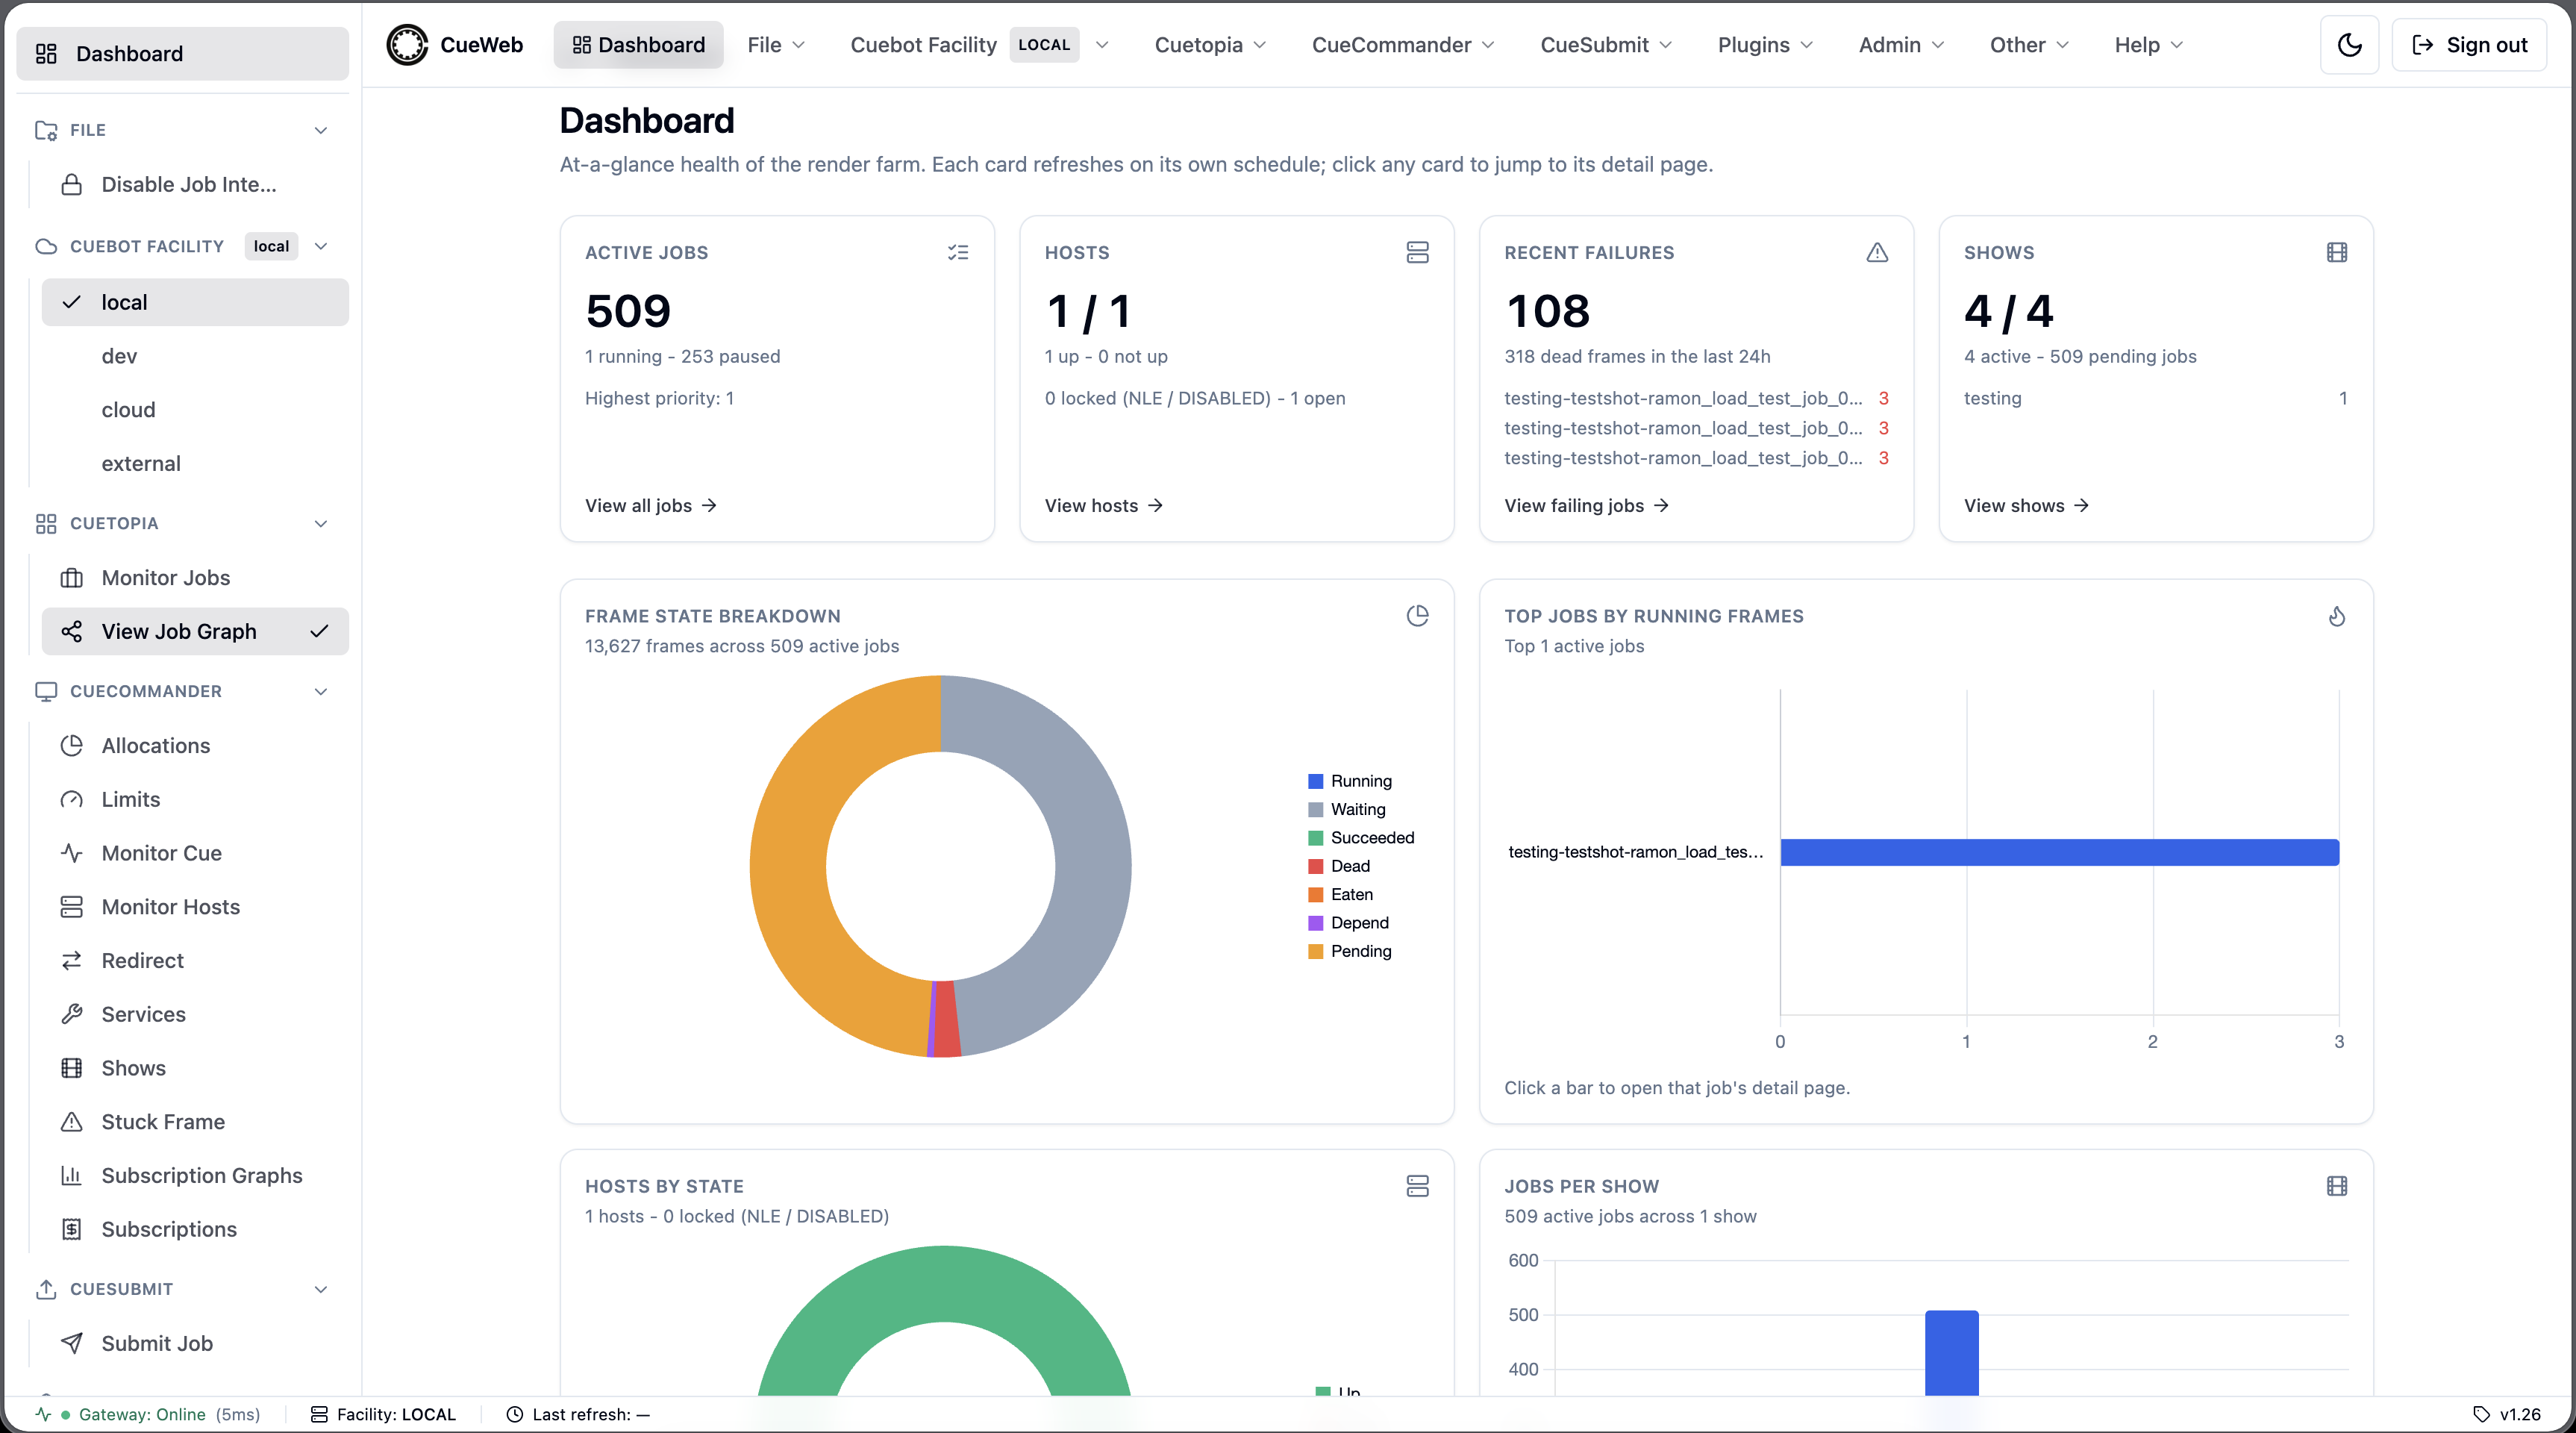Open the Cuetopia top menu

[1210, 45]
